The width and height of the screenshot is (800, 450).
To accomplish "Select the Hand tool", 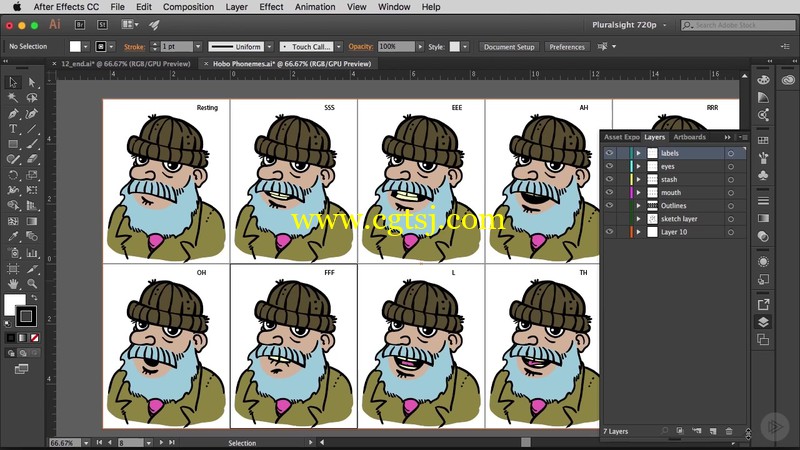I will point(13,284).
